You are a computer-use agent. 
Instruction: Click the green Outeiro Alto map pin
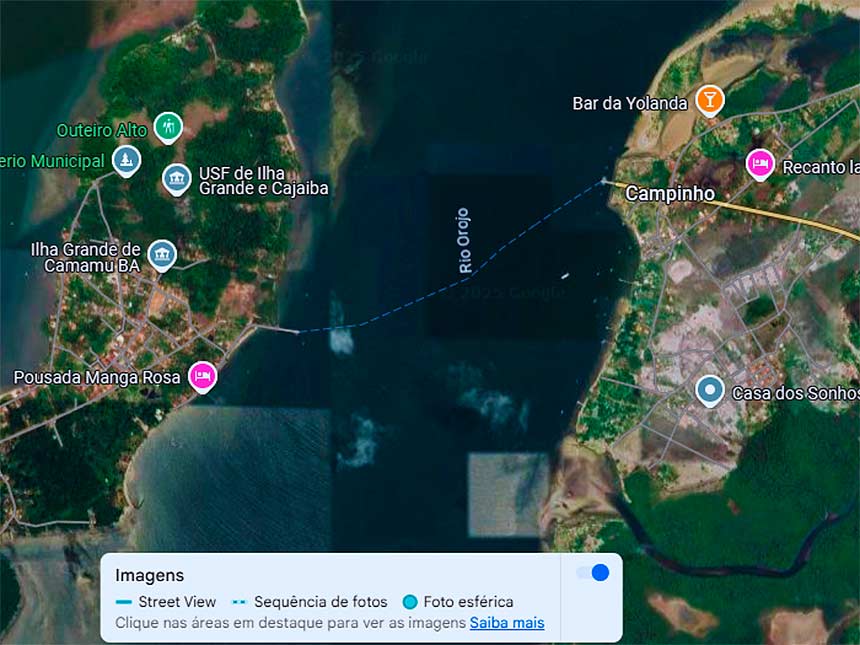(x=168, y=127)
